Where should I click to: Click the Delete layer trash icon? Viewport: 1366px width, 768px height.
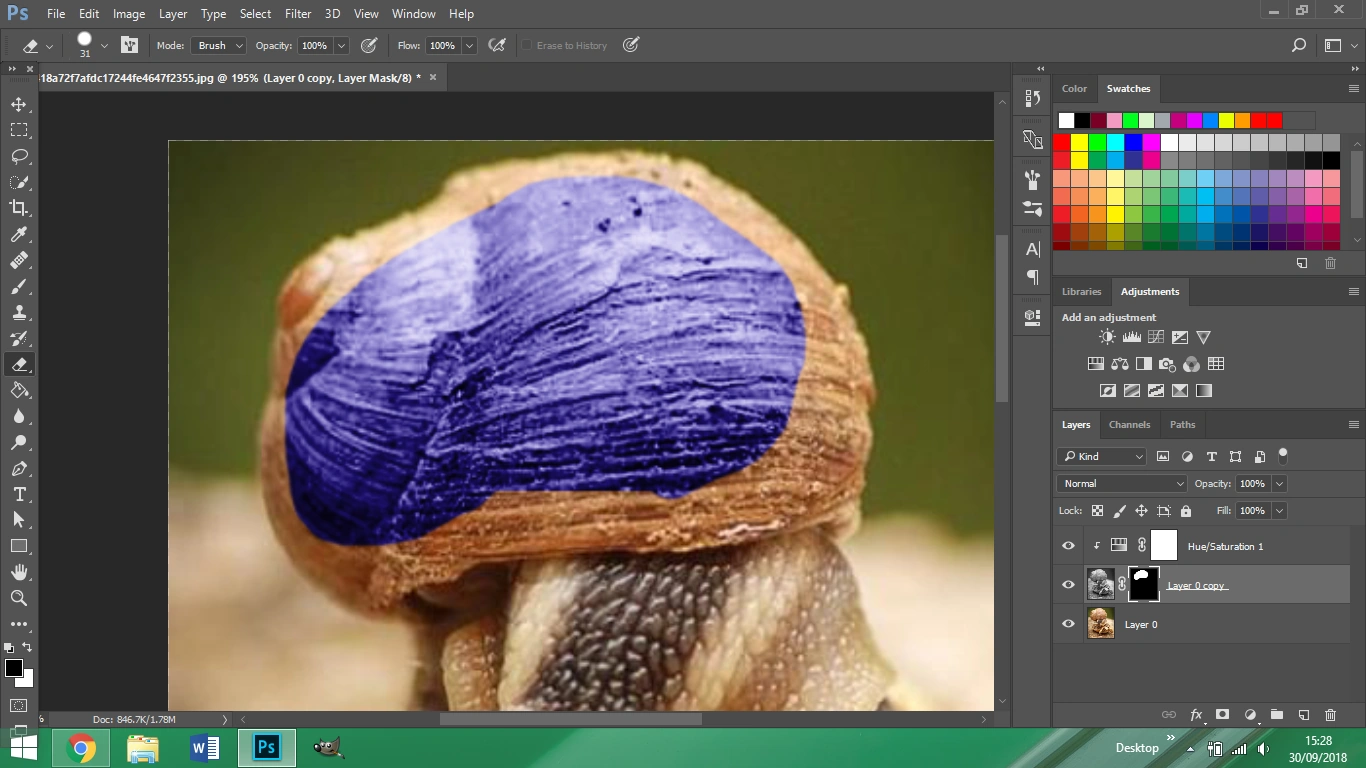point(1330,715)
